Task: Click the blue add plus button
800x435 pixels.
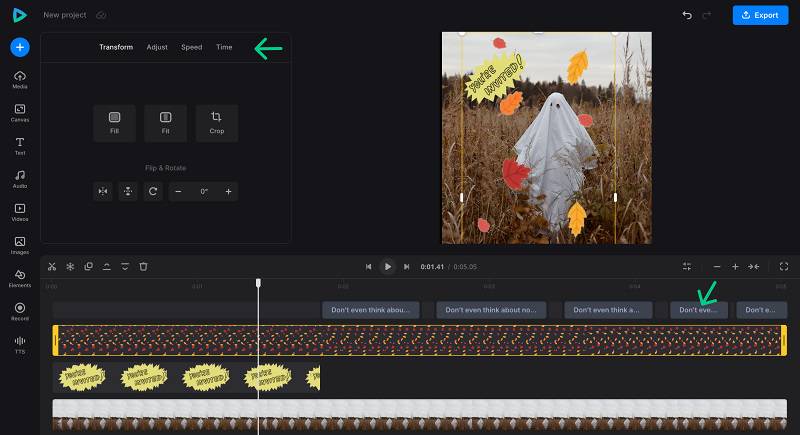Action: (x=20, y=47)
